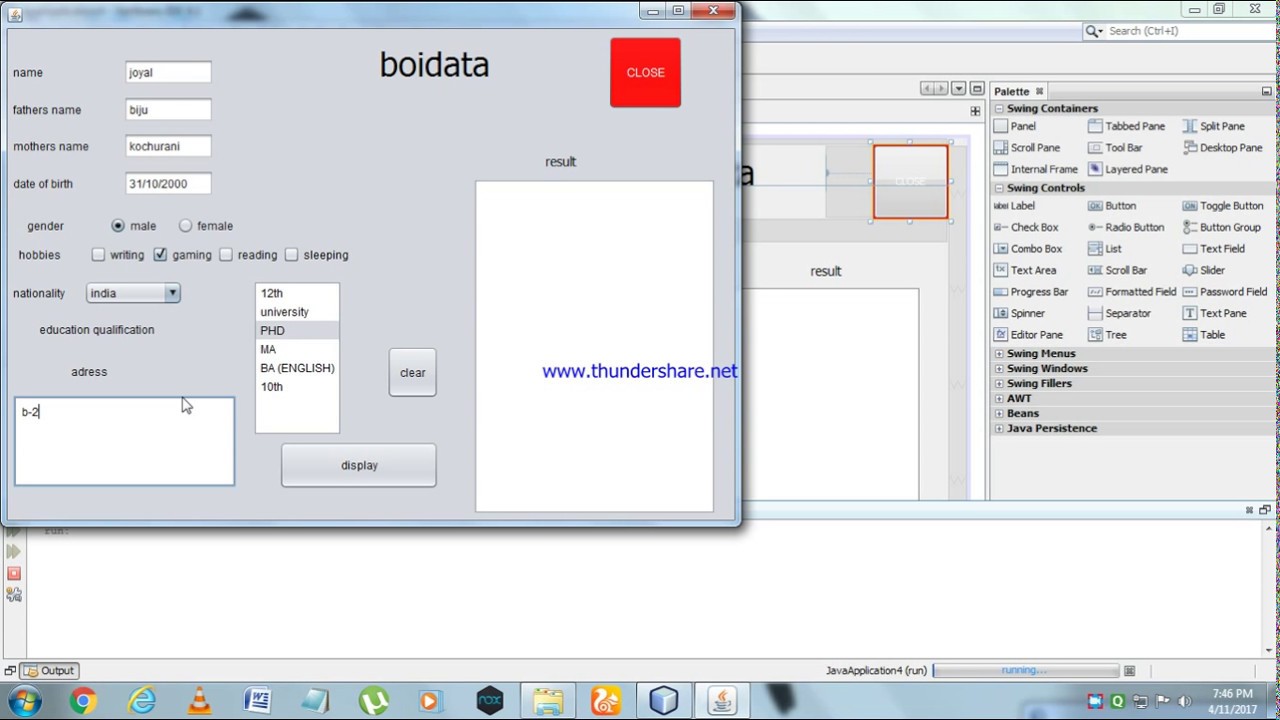Choose the Scroll Pane palette item
Image resolution: width=1280 pixels, height=720 pixels.
(1028, 147)
